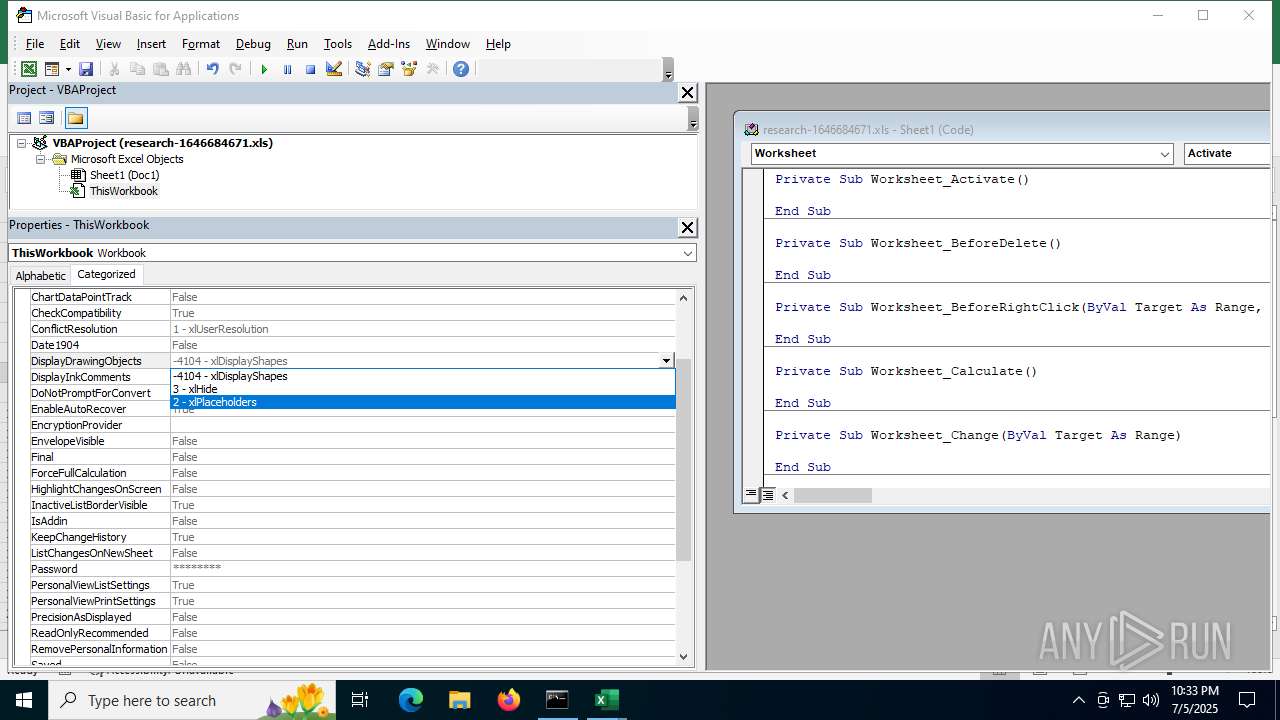Toggle Design Mode icon
Image resolution: width=1280 pixels, height=720 pixels.
pyautogui.click(x=334, y=69)
